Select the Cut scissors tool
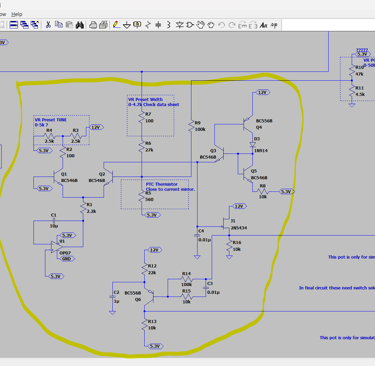The image size is (375, 366). pos(48,25)
